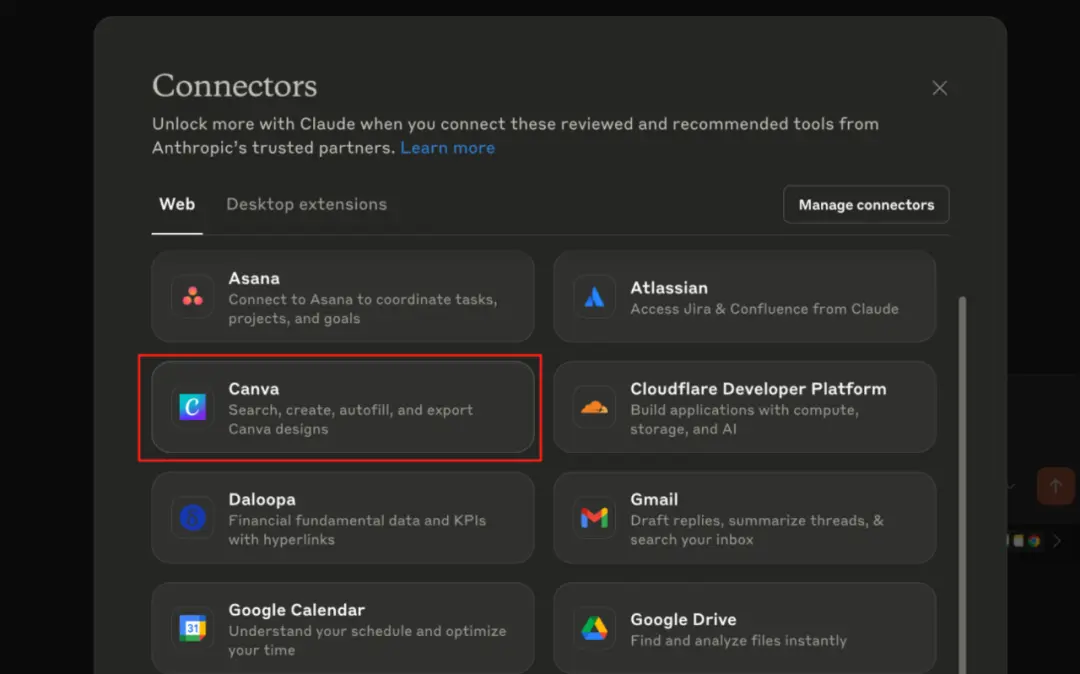Click the Daloopa blue circle logo
Viewport: 1080px width, 674px height.
tap(193, 517)
